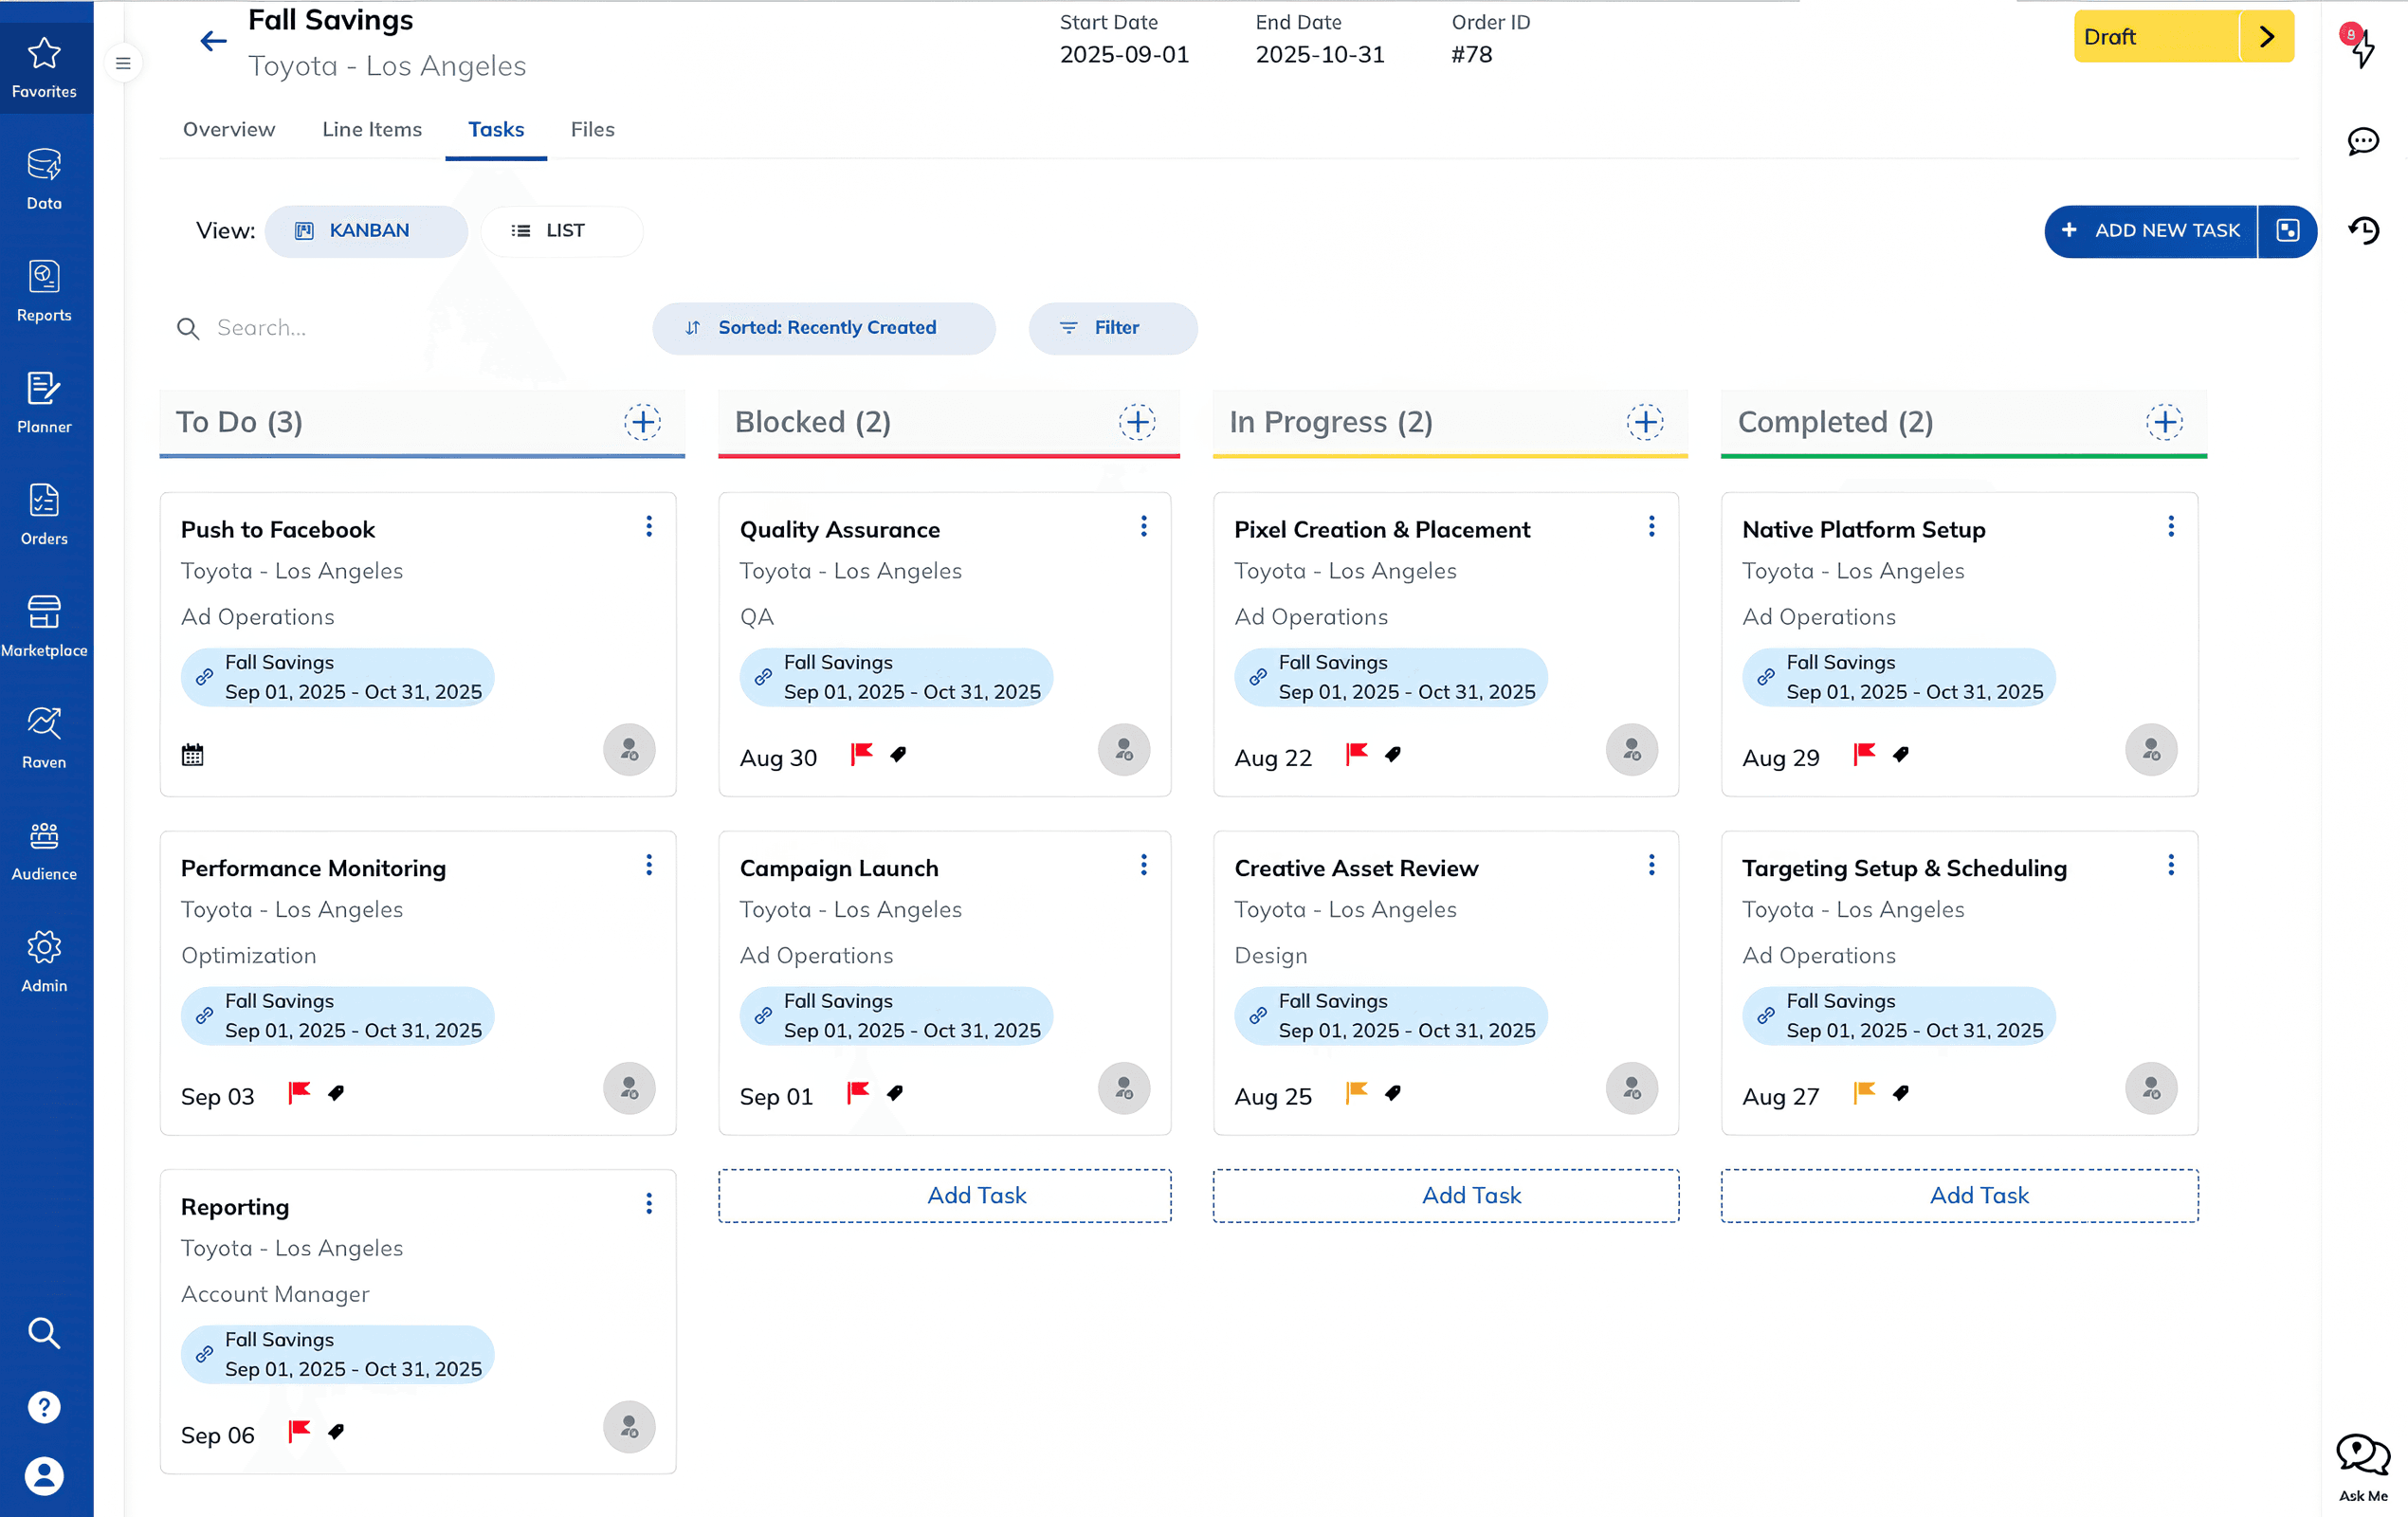This screenshot has width=2408, height=1517.
Task: Open notifications lightning bolt icon
Action: click(x=2361, y=46)
